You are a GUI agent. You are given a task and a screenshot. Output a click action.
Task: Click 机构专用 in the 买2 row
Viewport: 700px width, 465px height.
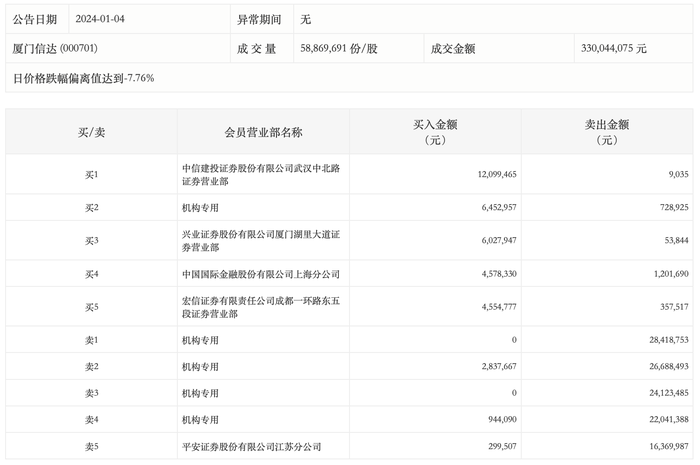200,208
